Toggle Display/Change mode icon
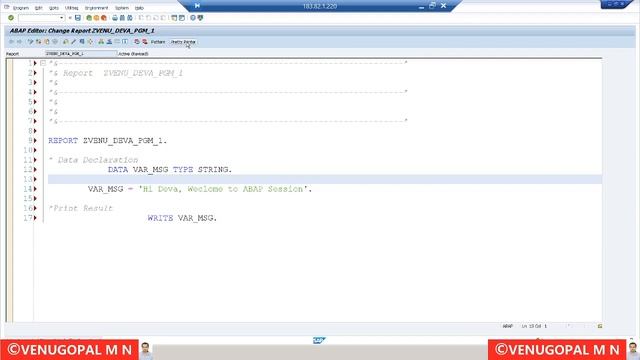Screen dimensions: 640x360 coord(30,42)
